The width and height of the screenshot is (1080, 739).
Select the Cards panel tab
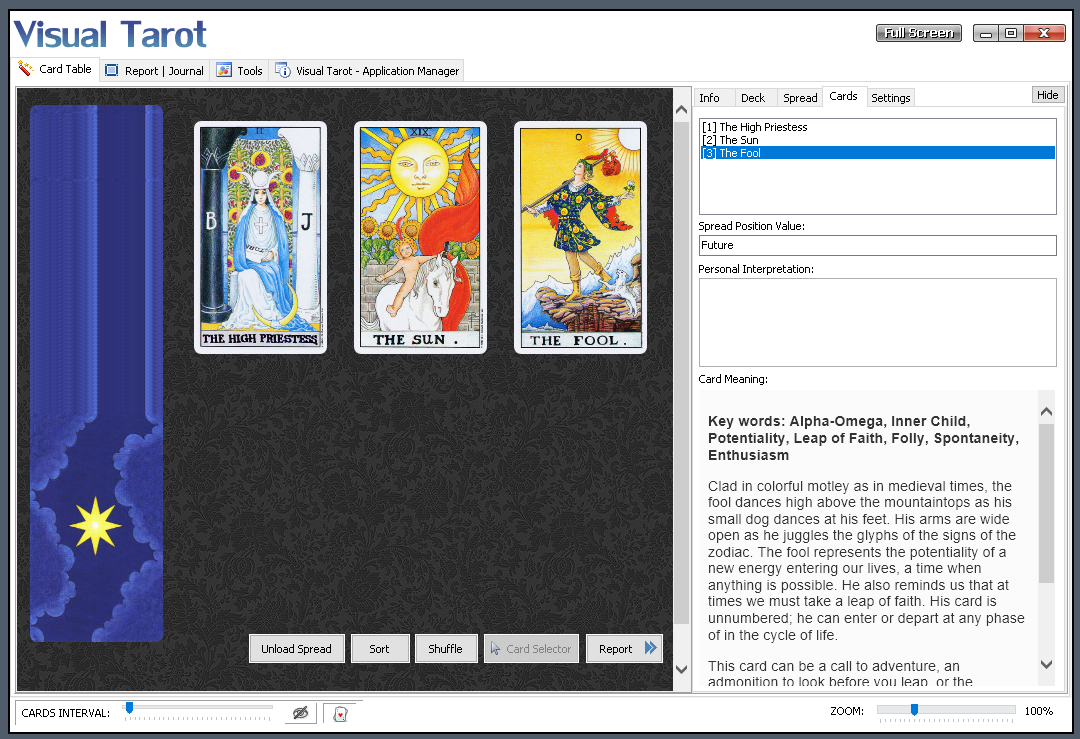click(843, 96)
